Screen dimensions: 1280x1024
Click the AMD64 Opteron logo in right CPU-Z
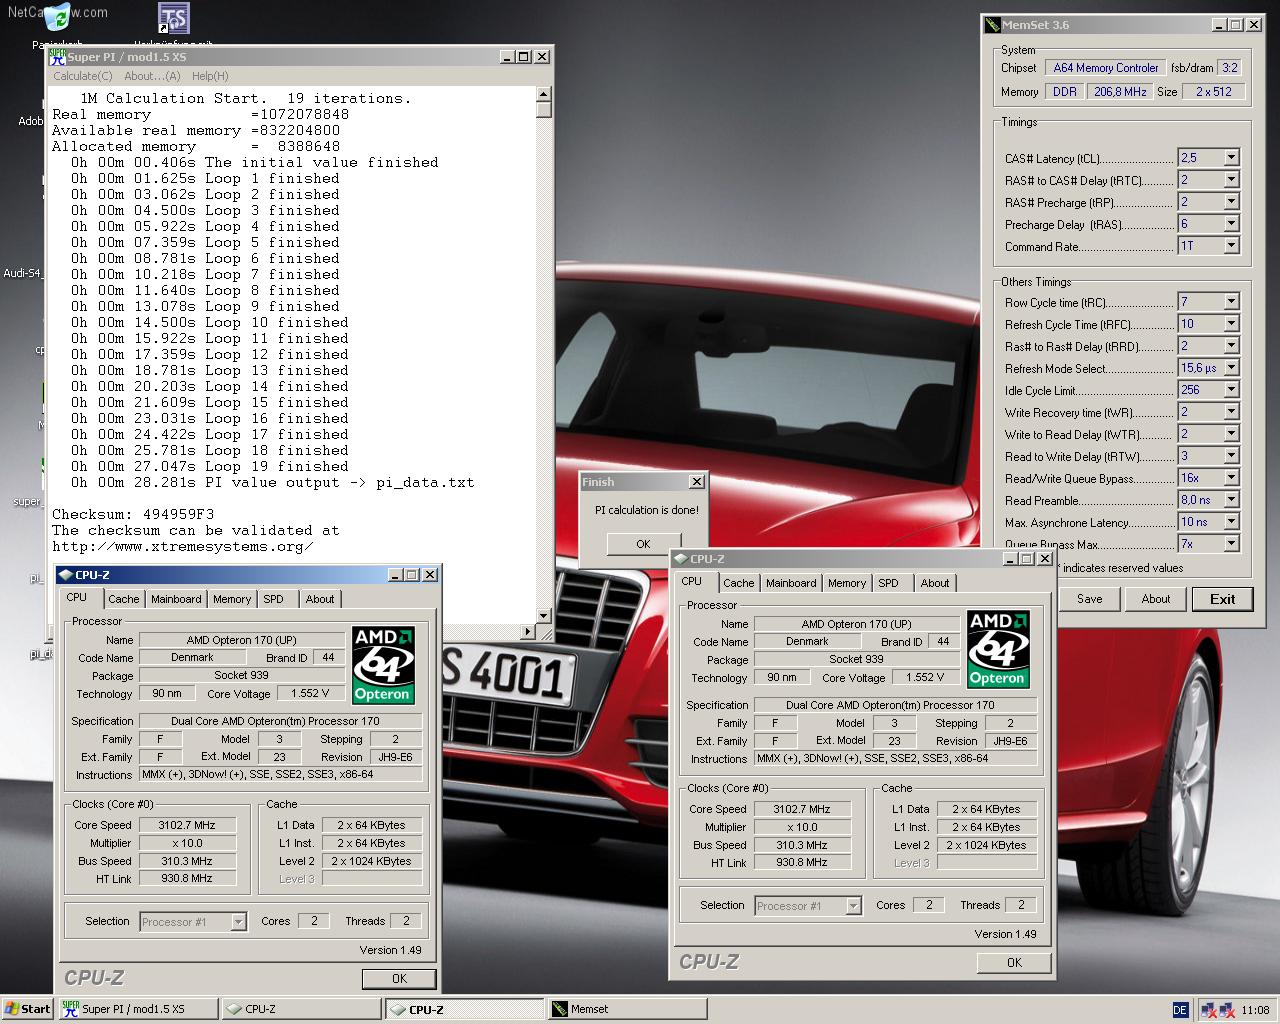click(998, 650)
